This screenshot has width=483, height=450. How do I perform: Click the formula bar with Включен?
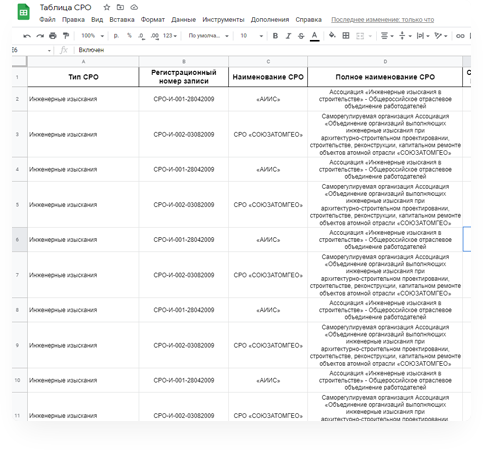click(272, 50)
